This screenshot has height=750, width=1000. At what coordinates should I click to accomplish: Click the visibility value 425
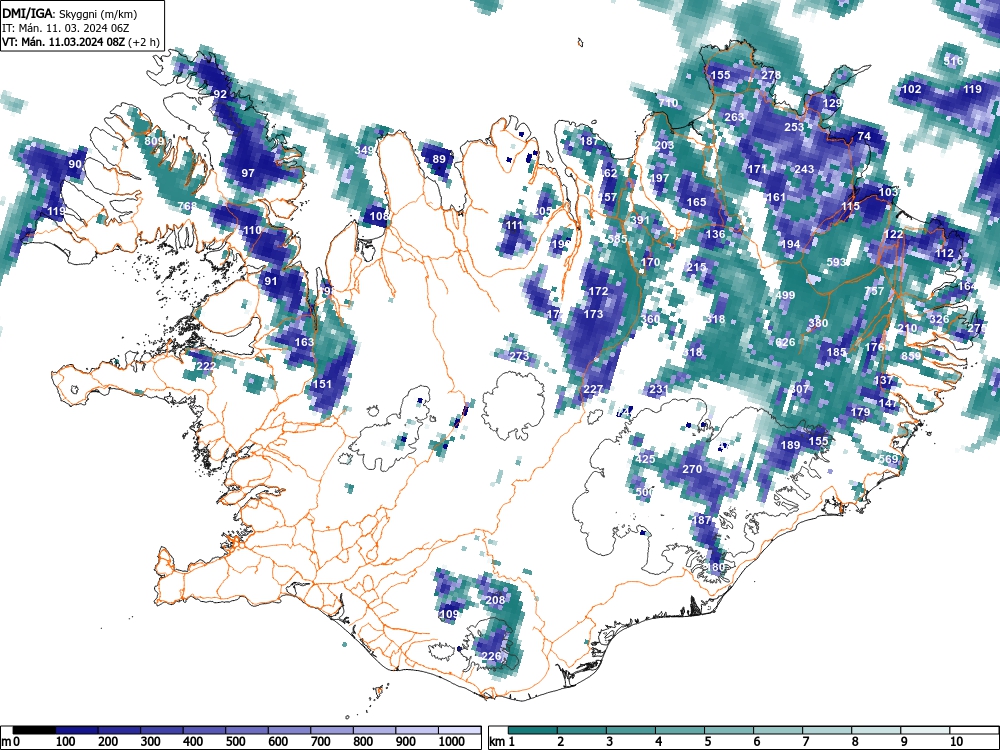(645, 459)
